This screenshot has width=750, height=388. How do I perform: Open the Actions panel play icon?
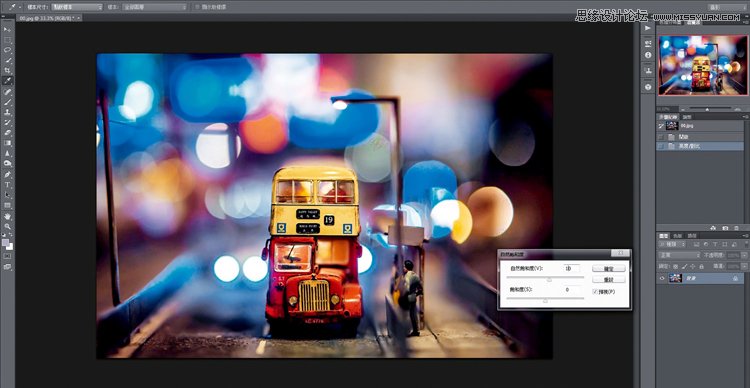(648, 28)
